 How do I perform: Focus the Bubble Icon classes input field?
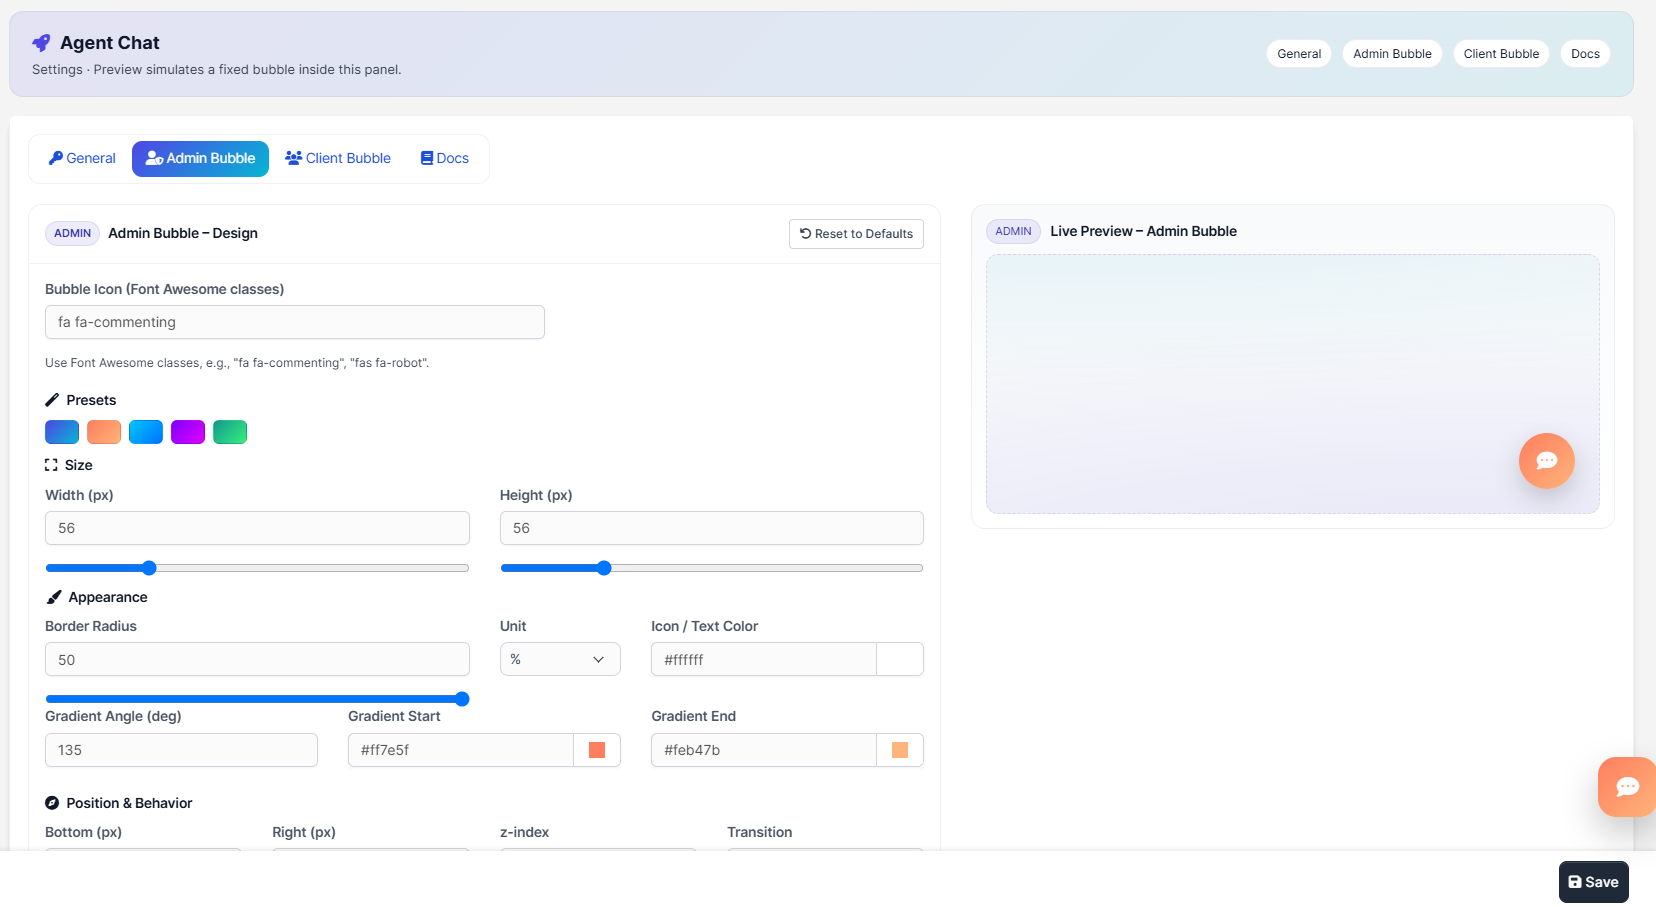pyautogui.click(x=295, y=322)
